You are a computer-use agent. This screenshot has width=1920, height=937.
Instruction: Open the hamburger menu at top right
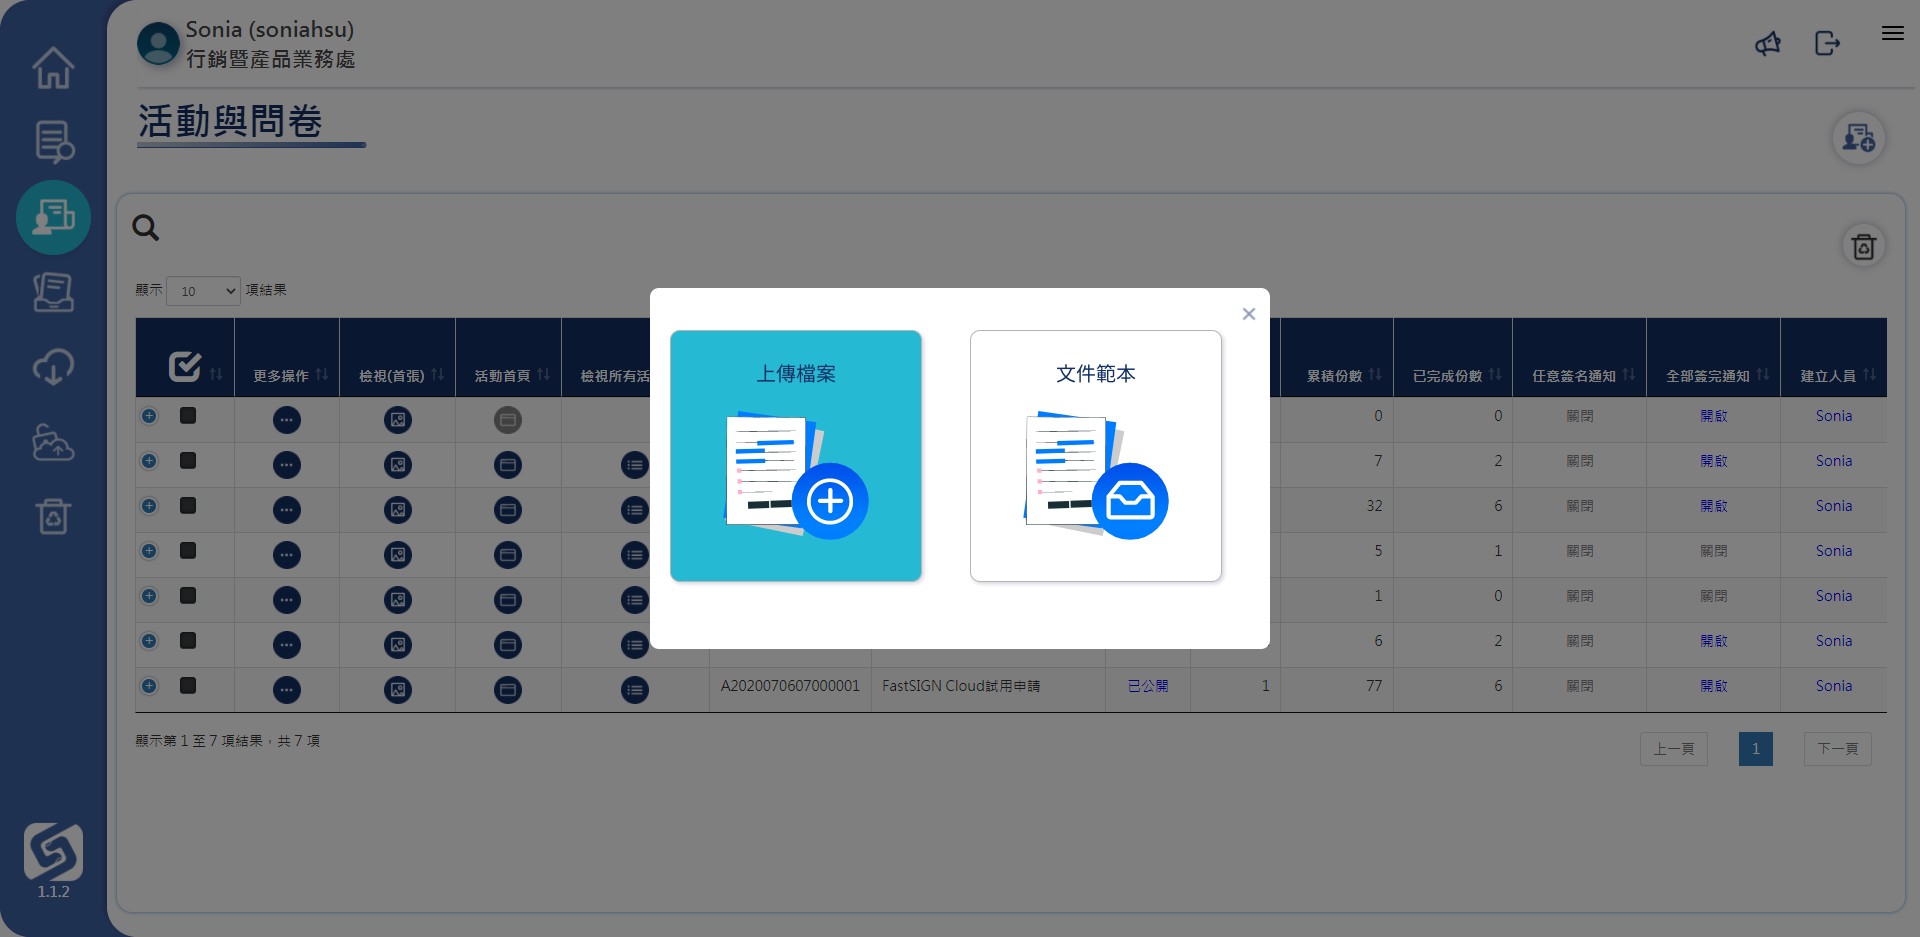[x=1892, y=33]
